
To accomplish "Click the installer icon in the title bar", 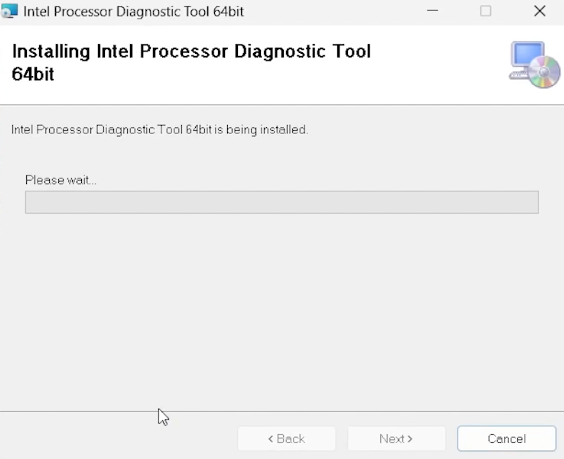I will pos(9,11).
